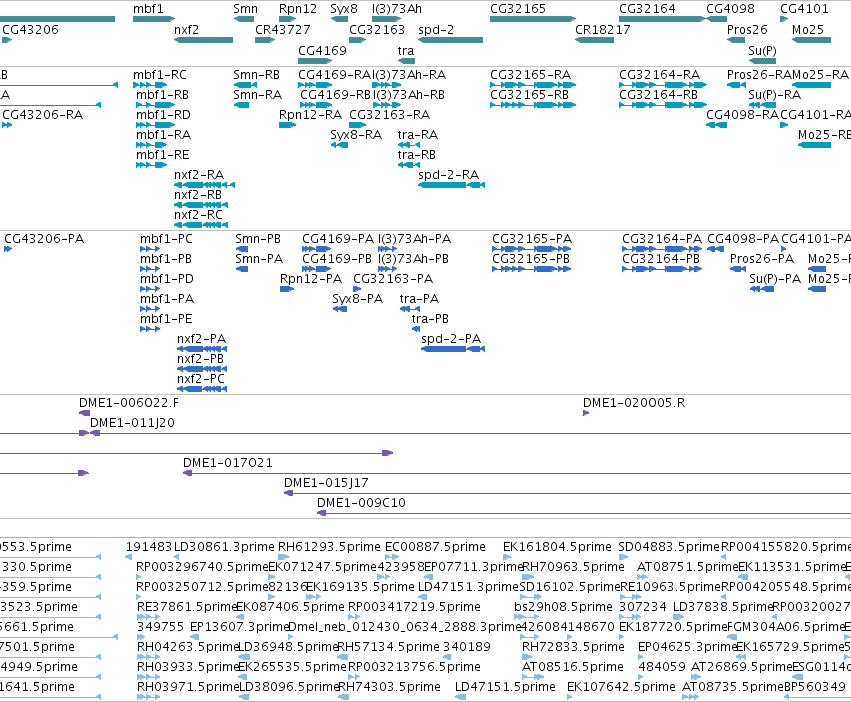This screenshot has height=702, width=851.
Task: Select the EC00887.5prime EST label
Action: pos(435,547)
